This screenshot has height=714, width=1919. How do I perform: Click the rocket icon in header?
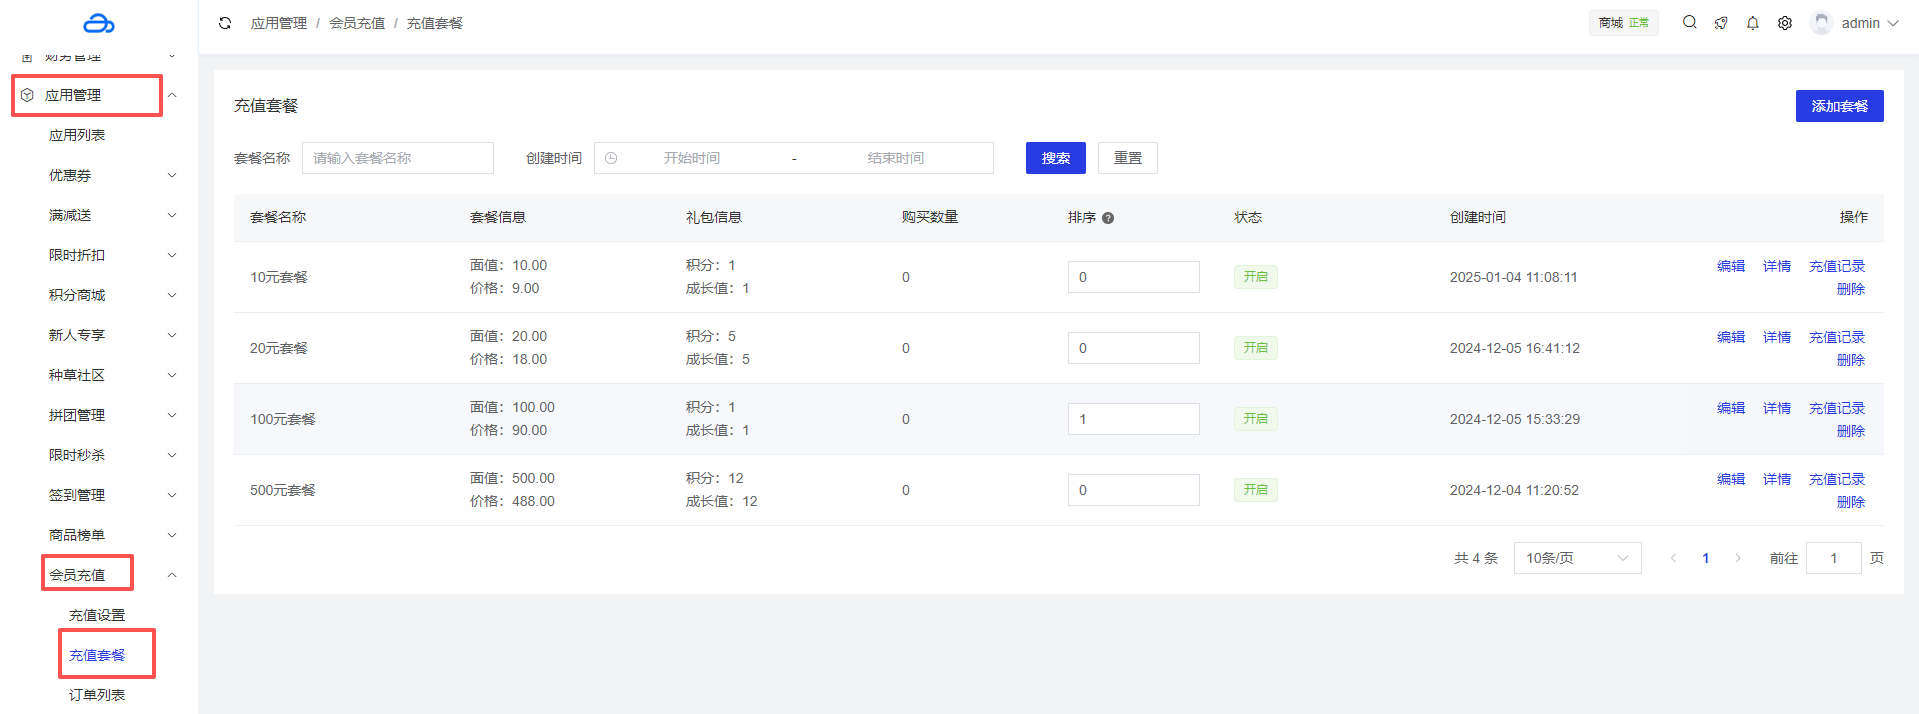tap(1720, 23)
